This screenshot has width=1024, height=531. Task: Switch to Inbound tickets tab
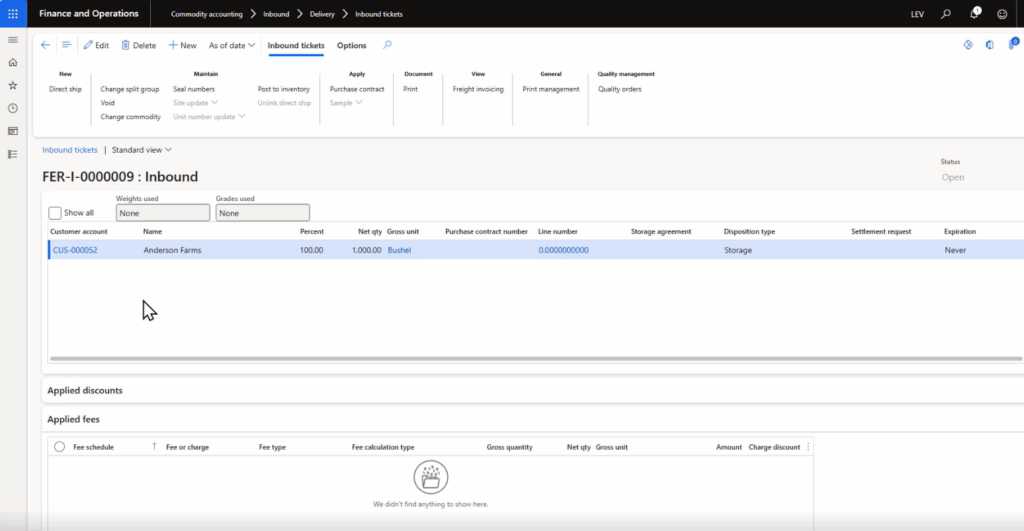pos(296,45)
